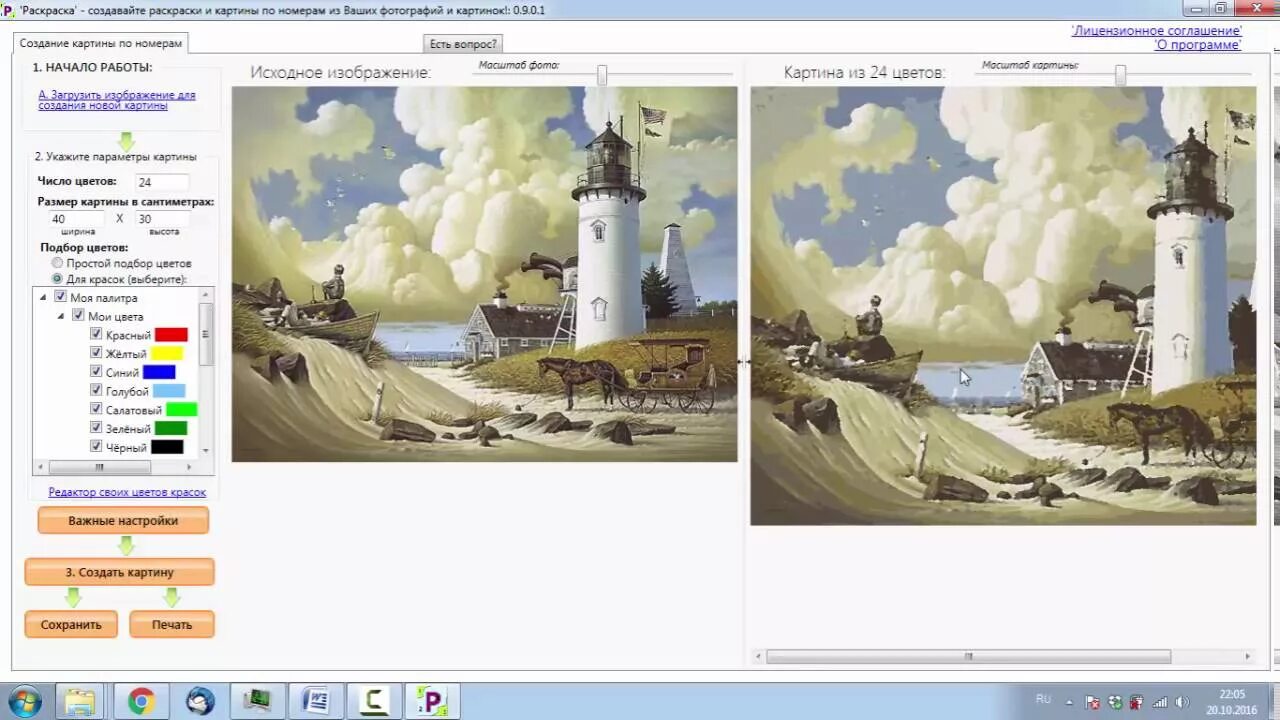1280x720 pixels.
Task: Click the Есть вопрос? tab
Action: [462, 44]
